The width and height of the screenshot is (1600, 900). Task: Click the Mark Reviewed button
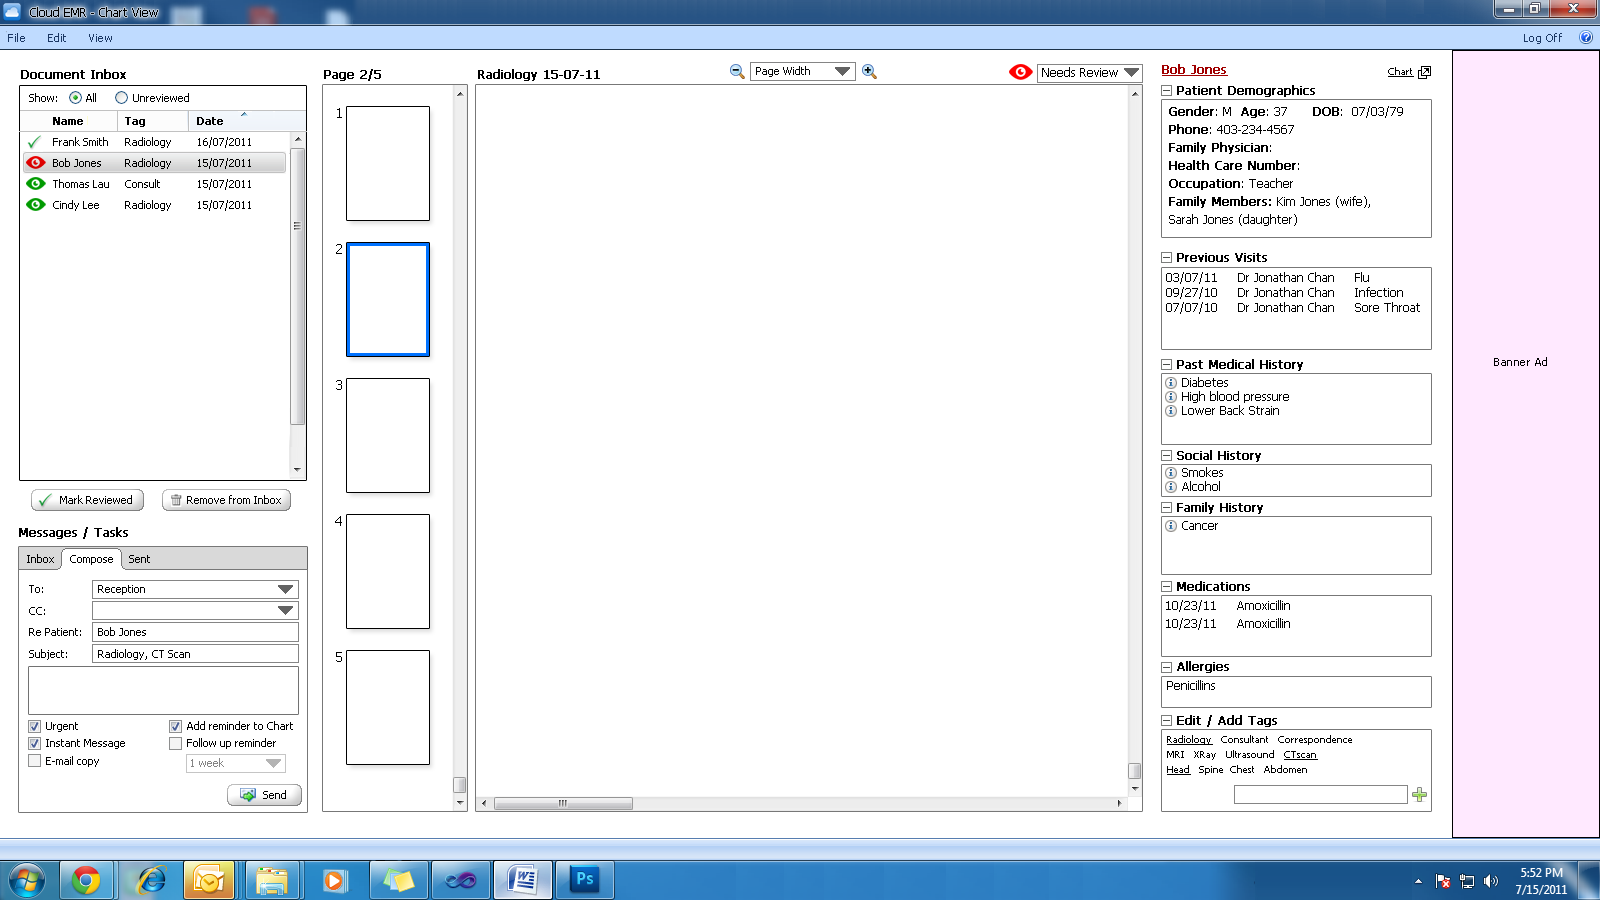coord(88,500)
